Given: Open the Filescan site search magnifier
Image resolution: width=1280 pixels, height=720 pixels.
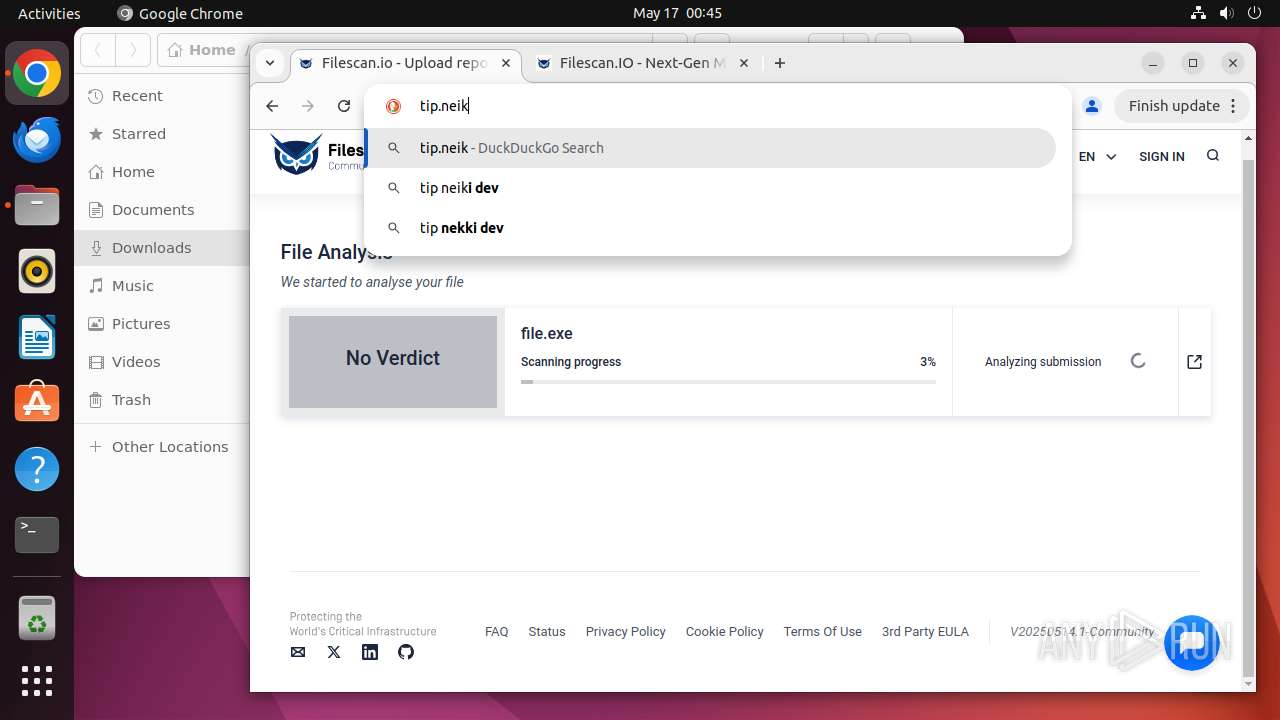Looking at the screenshot, I should 1213,156.
